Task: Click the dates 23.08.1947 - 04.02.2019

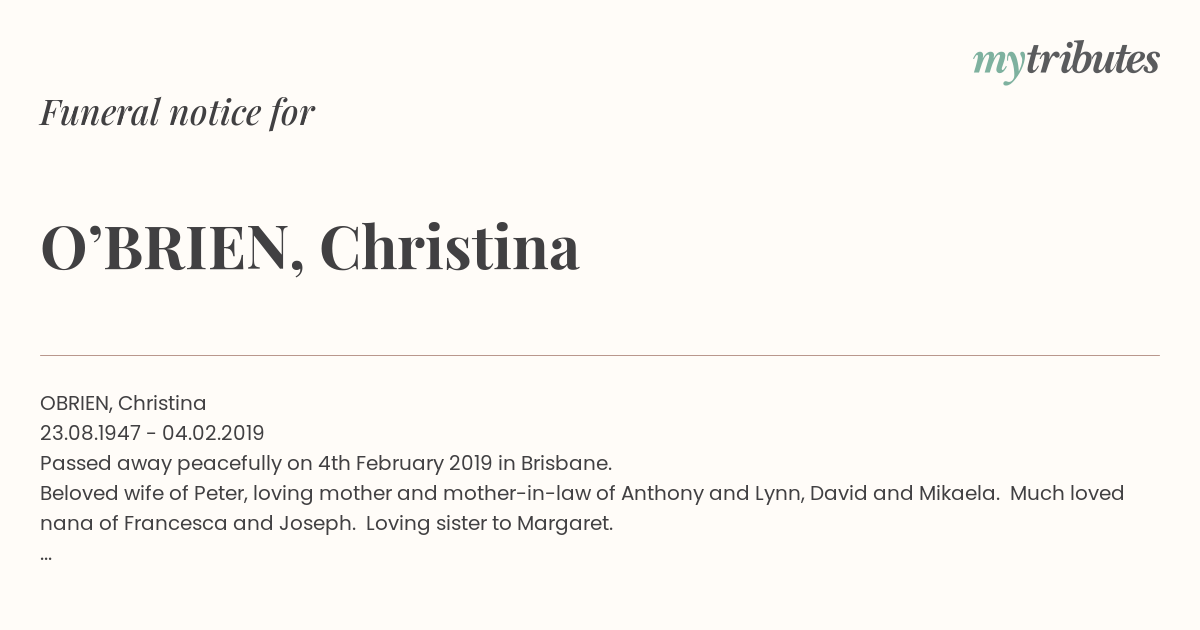Action: (152, 433)
